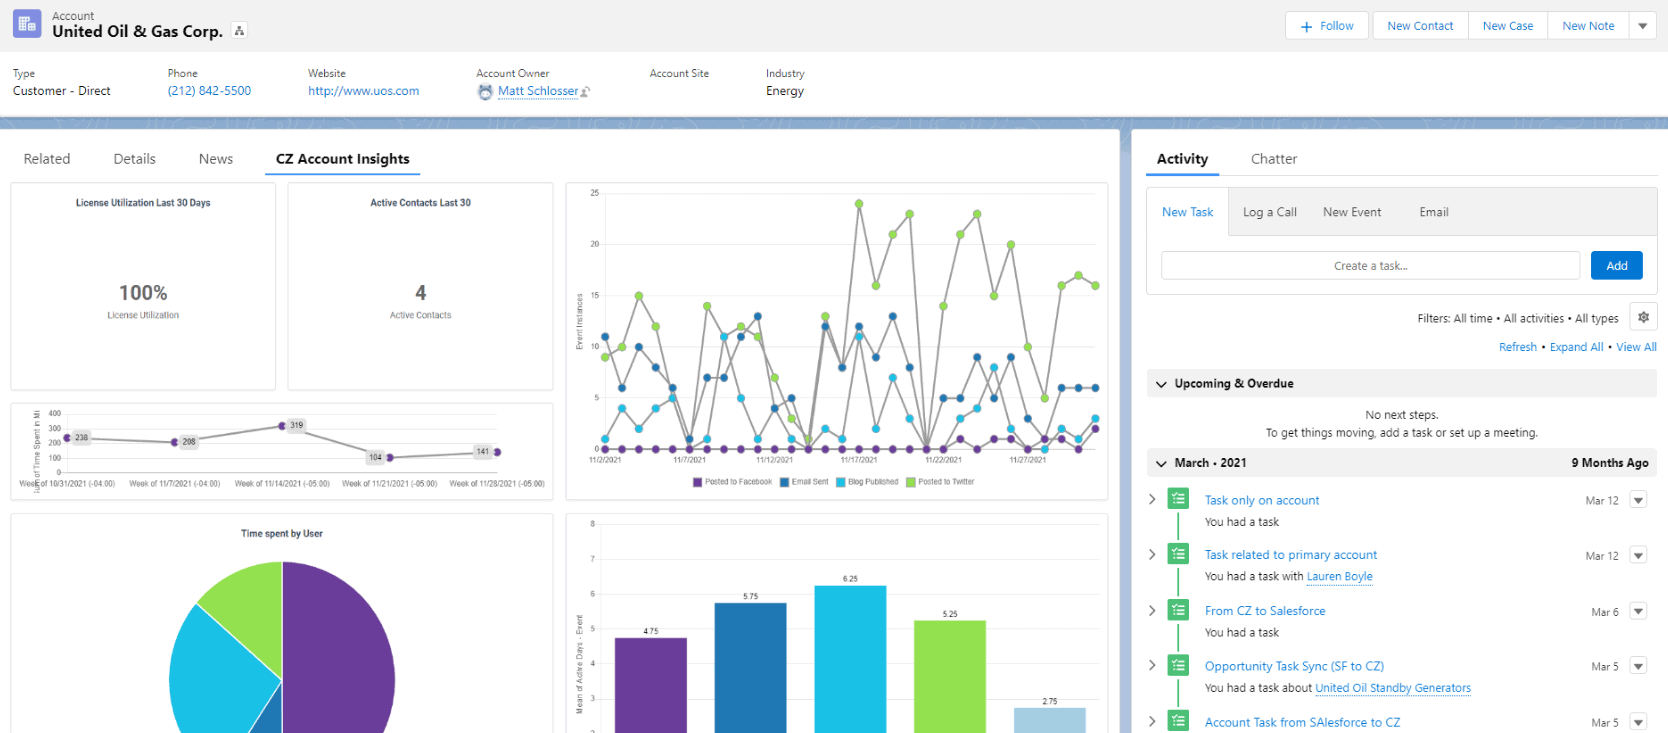Click Posted to Facebook legend swatch
1668x733 pixels.
click(x=697, y=482)
